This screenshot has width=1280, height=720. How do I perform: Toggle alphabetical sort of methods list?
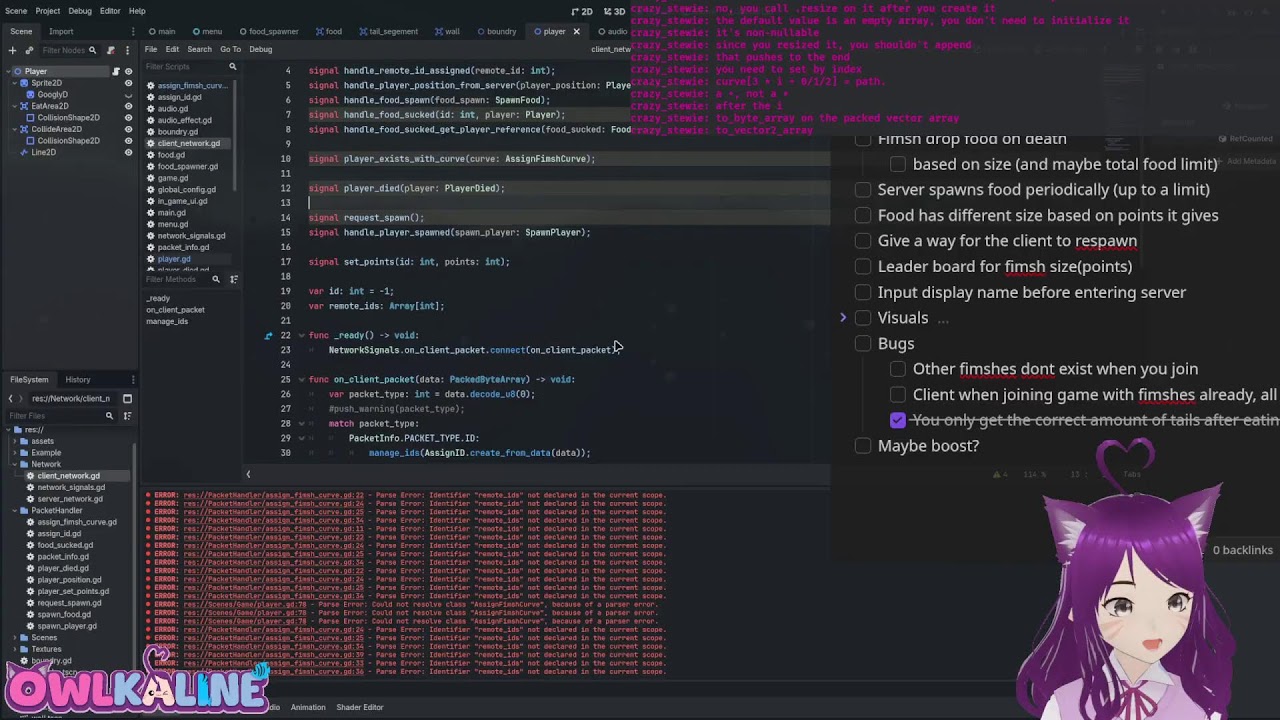tap(233, 279)
